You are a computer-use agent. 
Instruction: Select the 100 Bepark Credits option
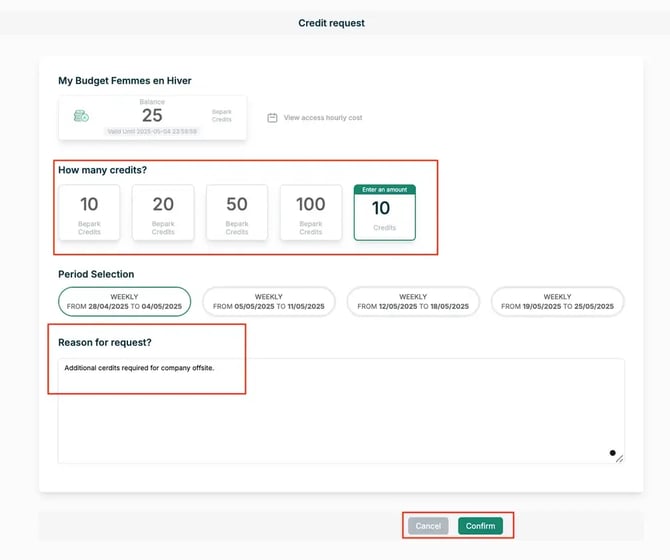pos(311,212)
